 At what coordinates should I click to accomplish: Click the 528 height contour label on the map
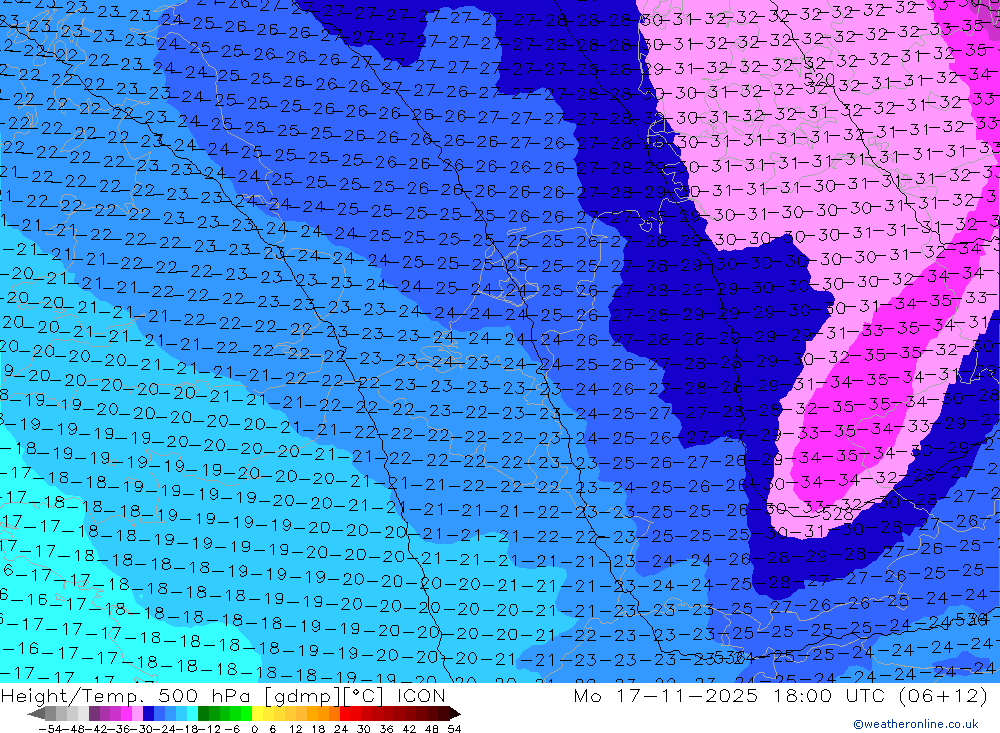(837, 514)
